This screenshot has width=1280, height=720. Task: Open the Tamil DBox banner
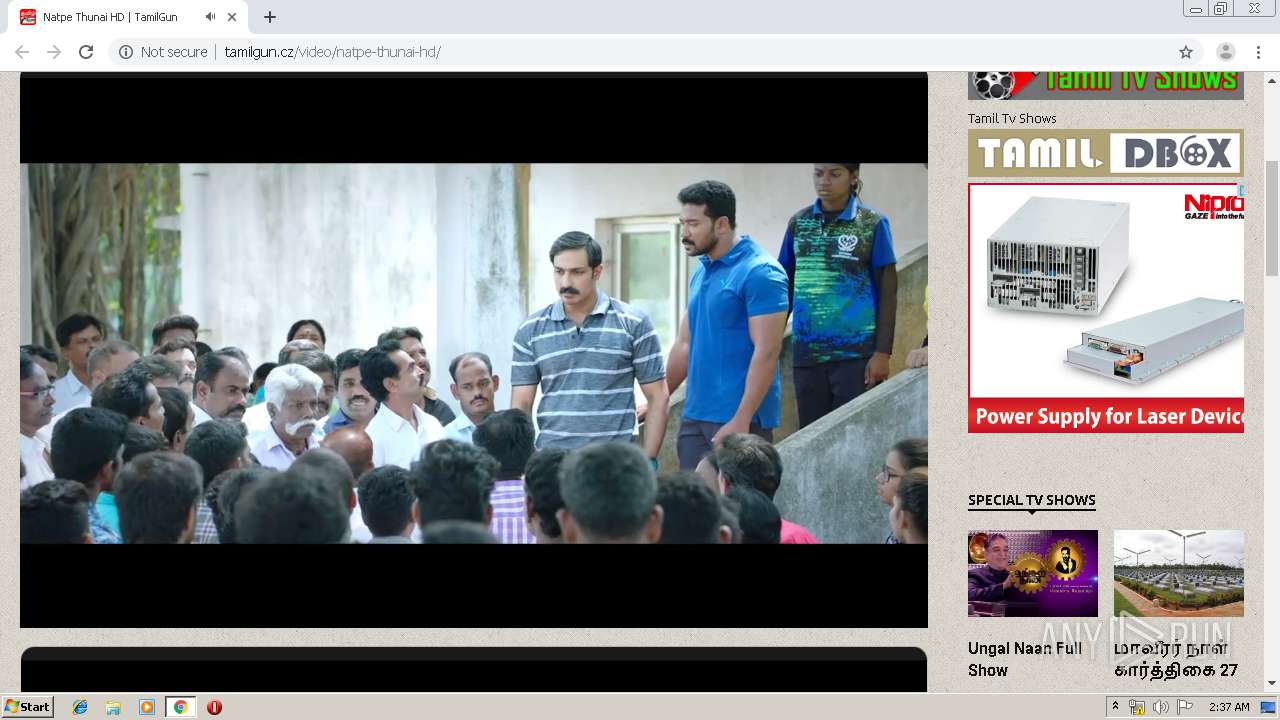click(x=1106, y=153)
